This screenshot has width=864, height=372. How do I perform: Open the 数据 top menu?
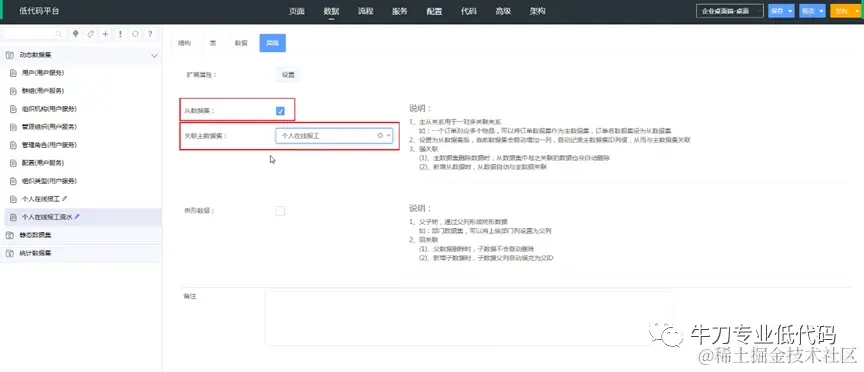(x=331, y=11)
